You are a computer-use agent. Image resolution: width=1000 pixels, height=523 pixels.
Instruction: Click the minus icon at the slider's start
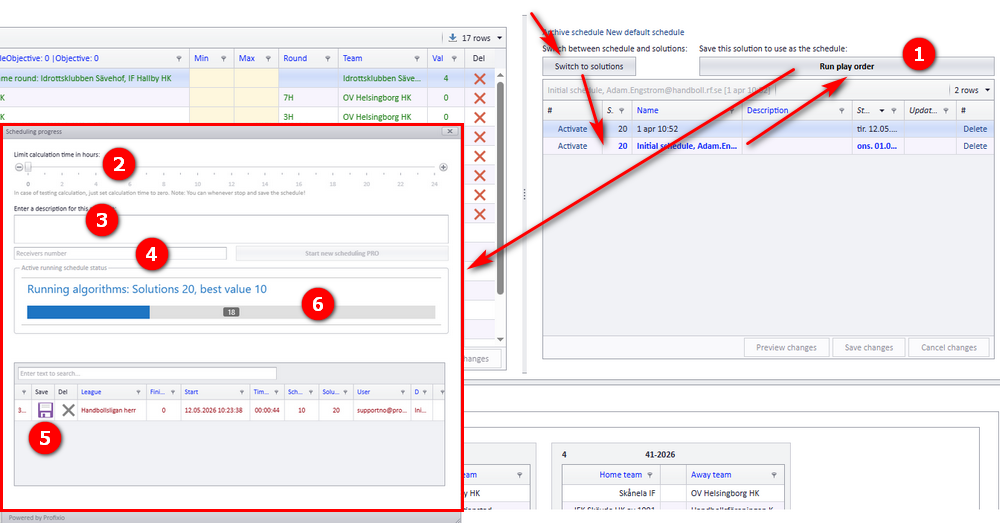pyautogui.click(x=19, y=167)
